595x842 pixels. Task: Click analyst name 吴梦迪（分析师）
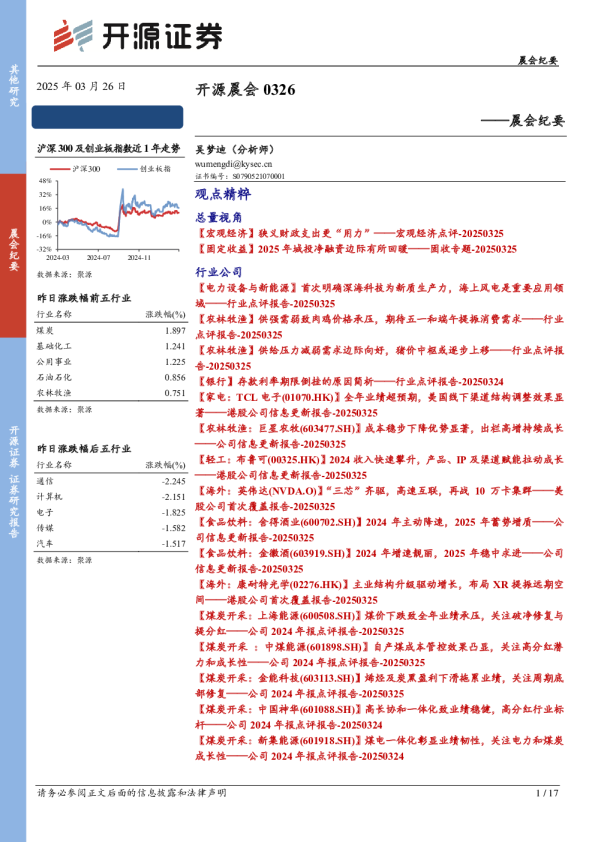coord(235,149)
